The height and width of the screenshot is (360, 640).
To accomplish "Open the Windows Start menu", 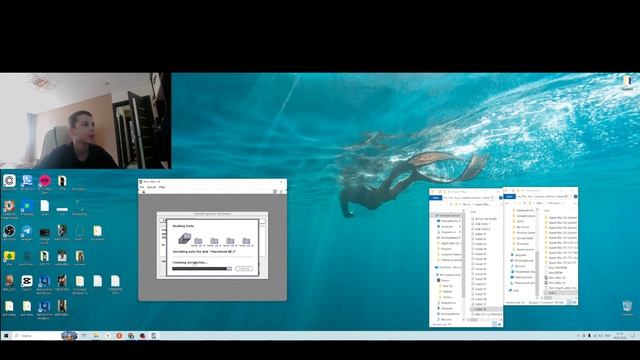I will [x=6, y=336].
